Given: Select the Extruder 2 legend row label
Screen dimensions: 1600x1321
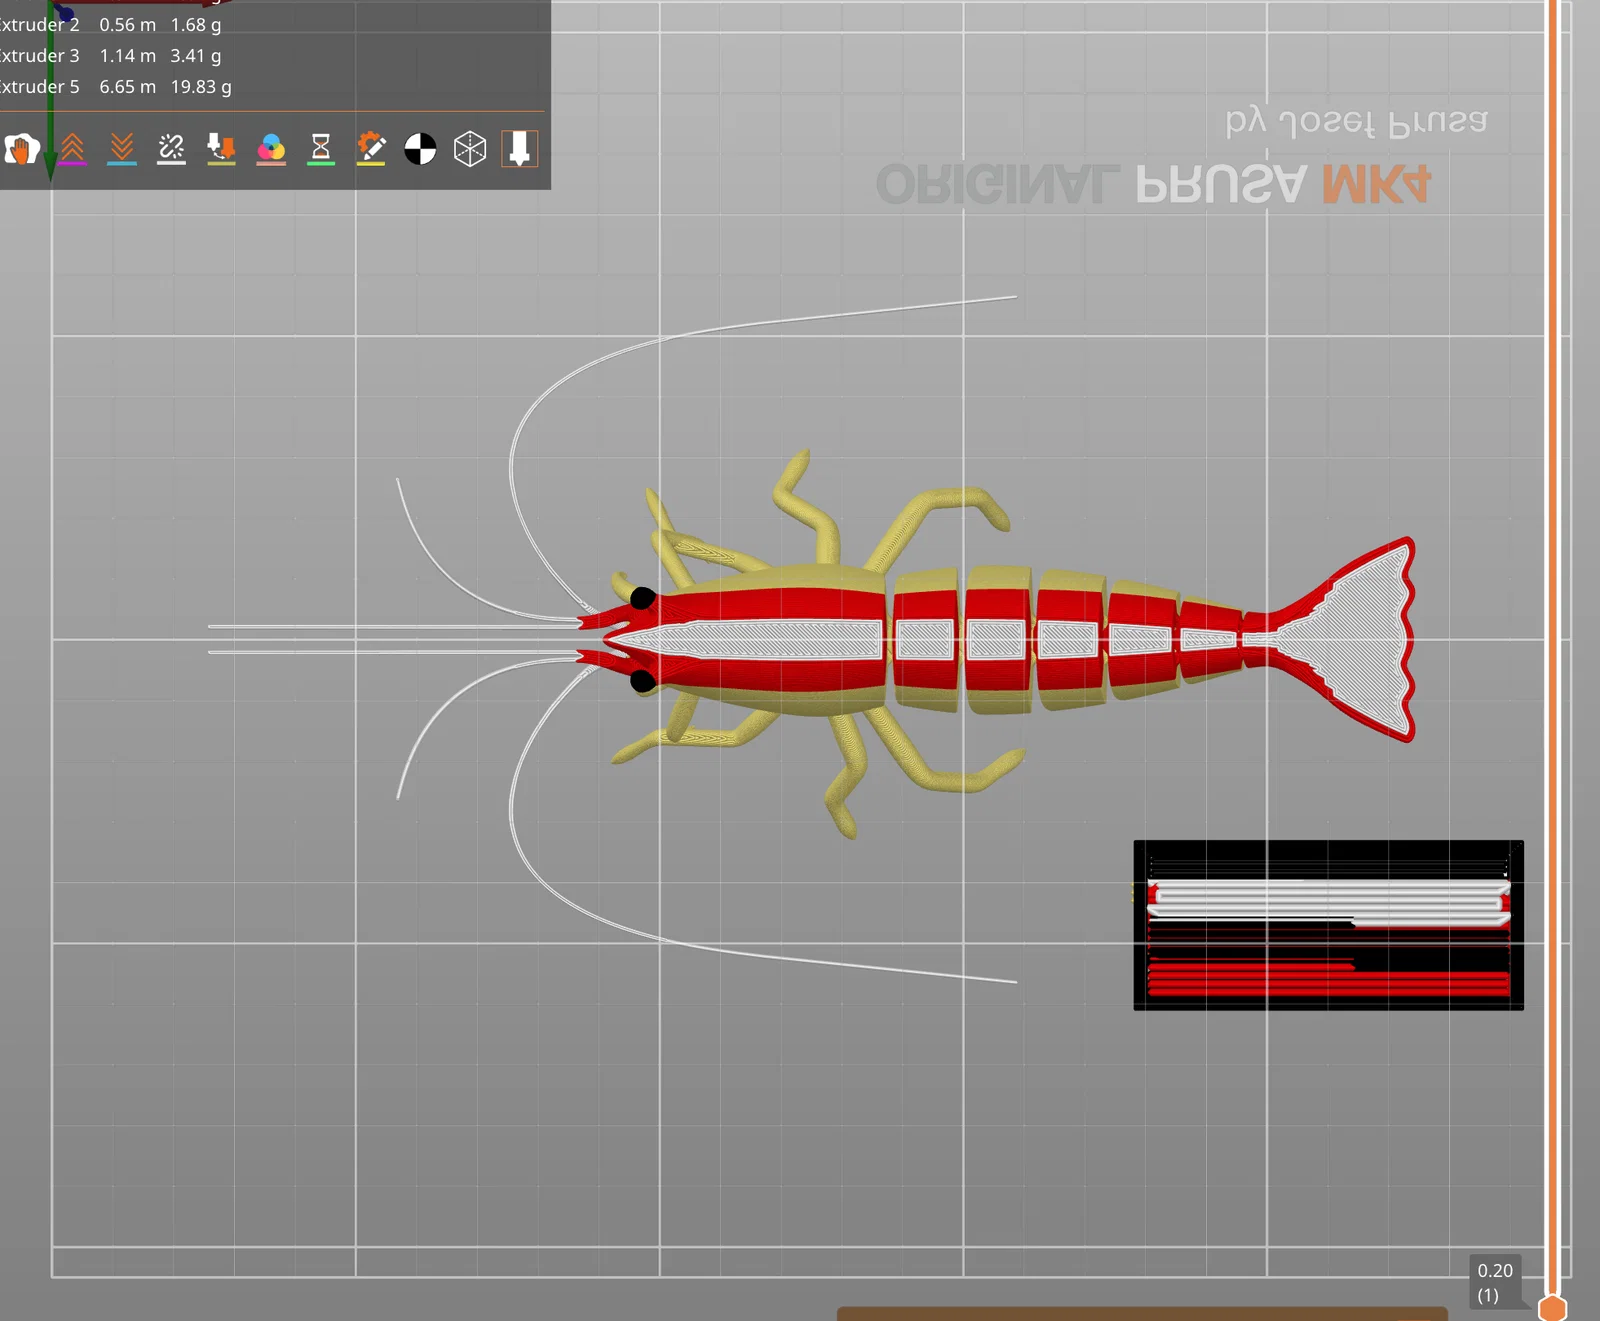Looking at the screenshot, I should 38,25.
